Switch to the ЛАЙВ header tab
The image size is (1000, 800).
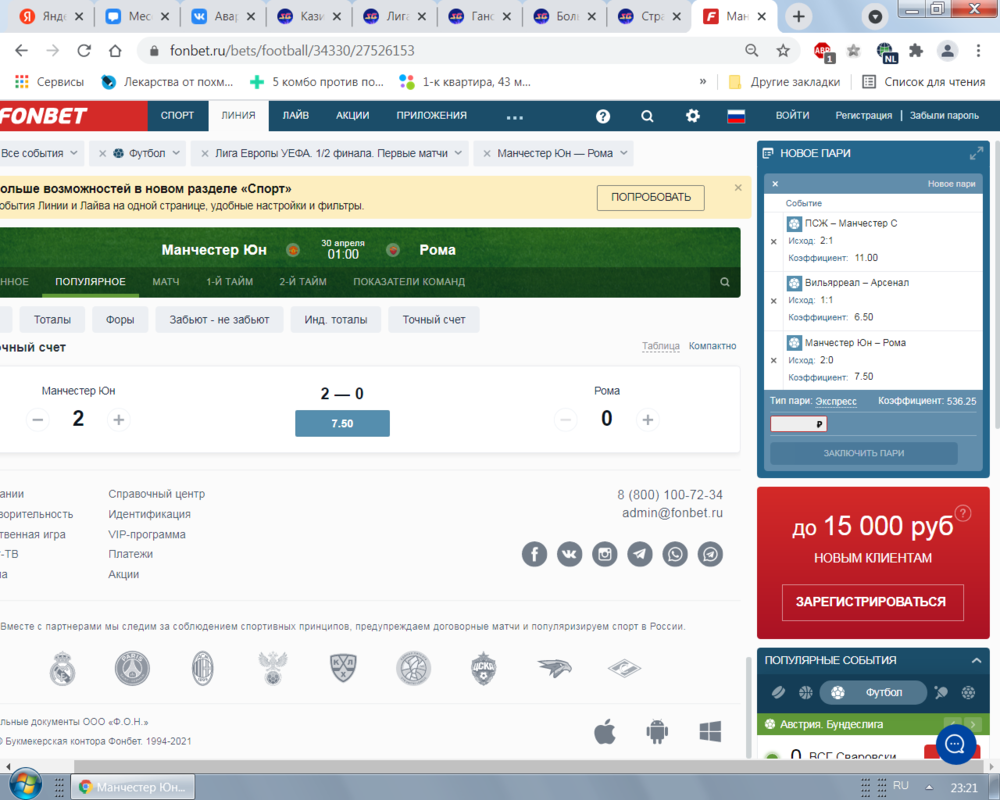pos(296,115)
